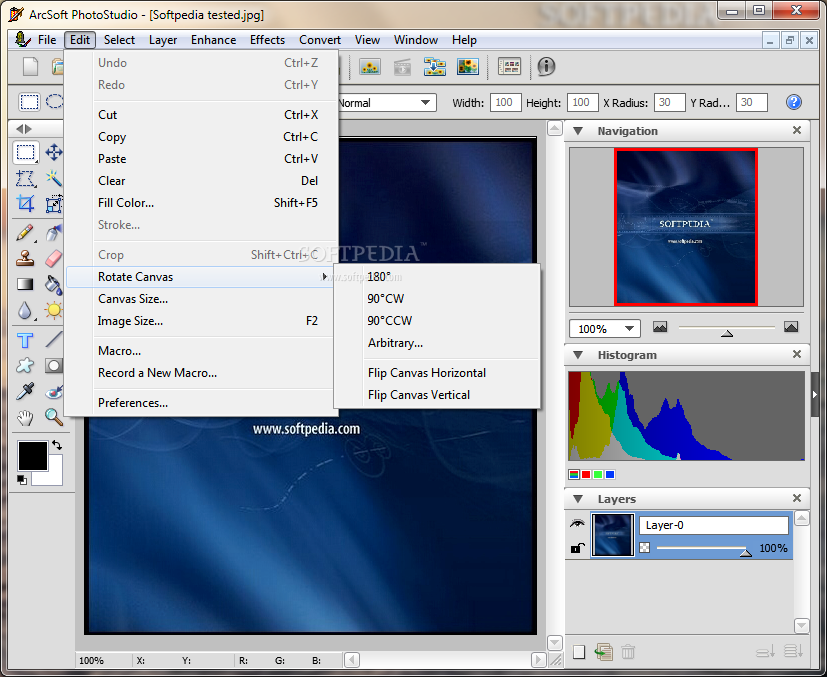Click the info toolbar icon
Viewport: 827px width, 677px height.
coord(546,66)
